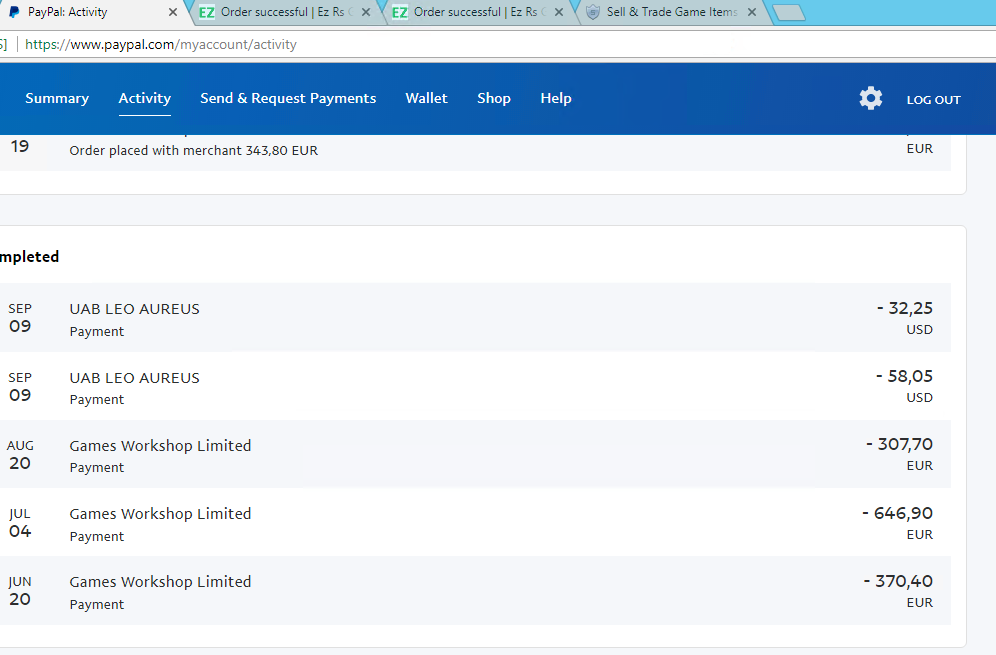Open Shop in PayPal navigation
The width and height of the screenshot is (996, 655).
pos(494,98)
